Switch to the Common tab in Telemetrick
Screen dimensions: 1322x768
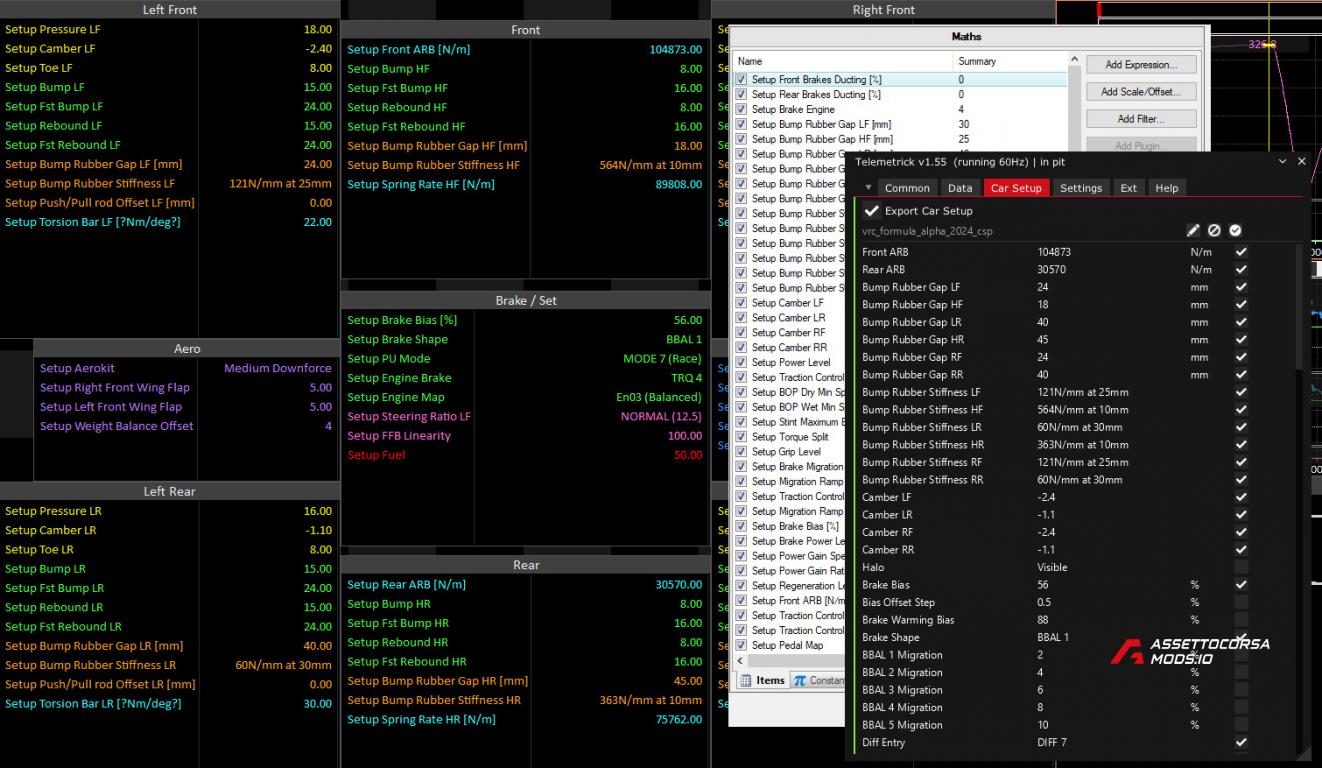(x=907, y=188)
